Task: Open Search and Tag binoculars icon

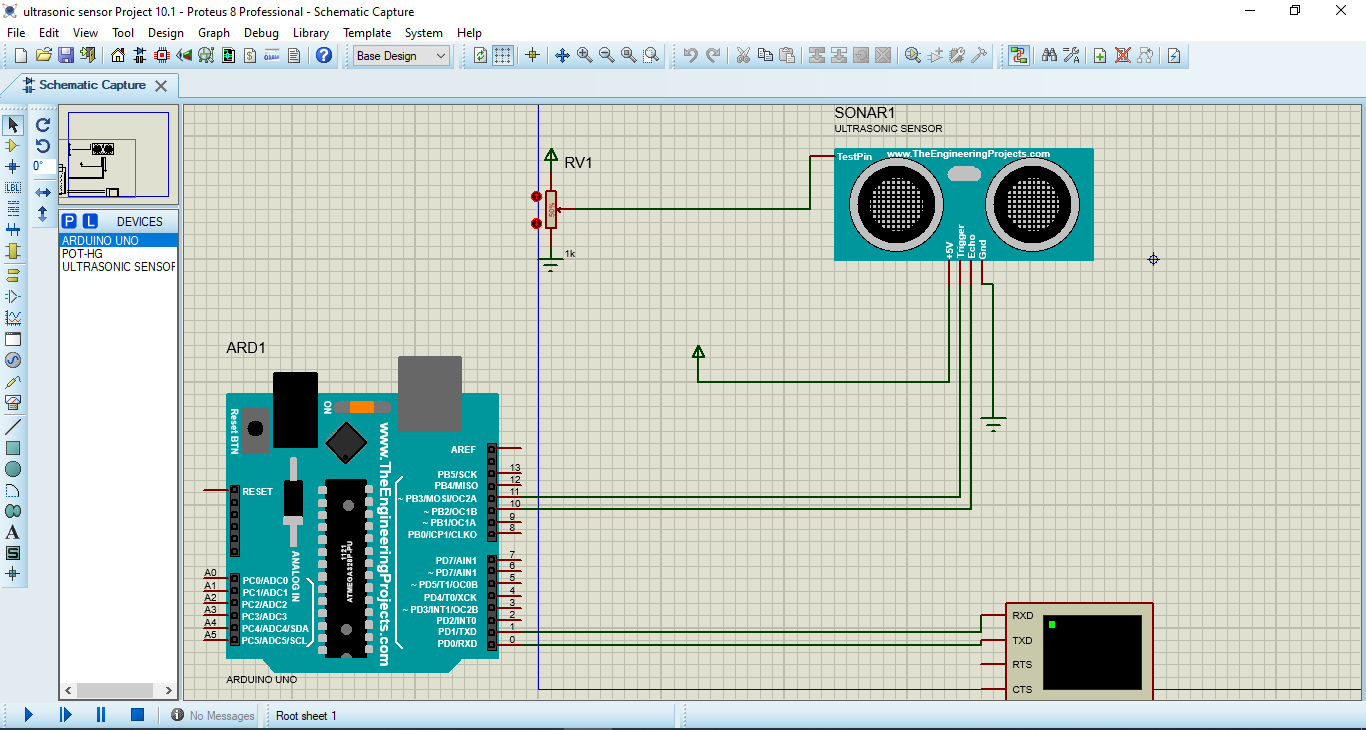Action: pyautogui.click(x=1049, y=56)
